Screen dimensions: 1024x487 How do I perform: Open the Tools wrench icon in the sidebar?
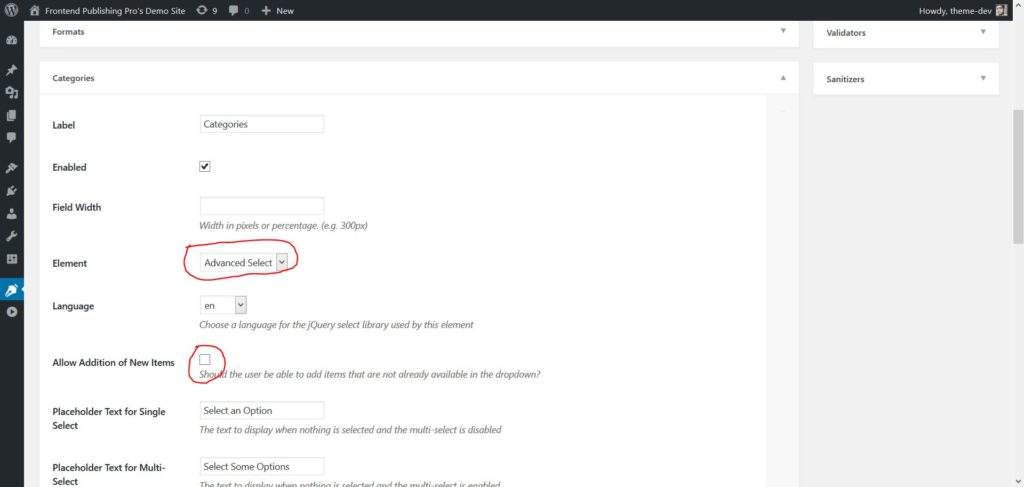[11, 236]
